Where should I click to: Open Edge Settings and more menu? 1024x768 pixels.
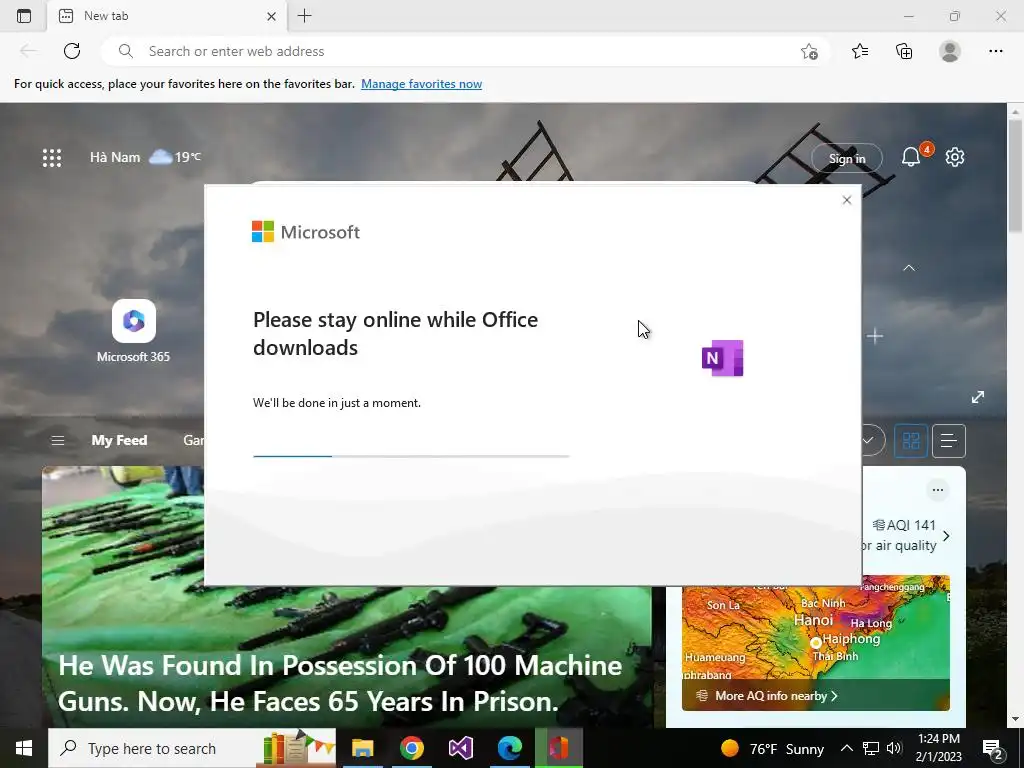(x=995, y=51)
